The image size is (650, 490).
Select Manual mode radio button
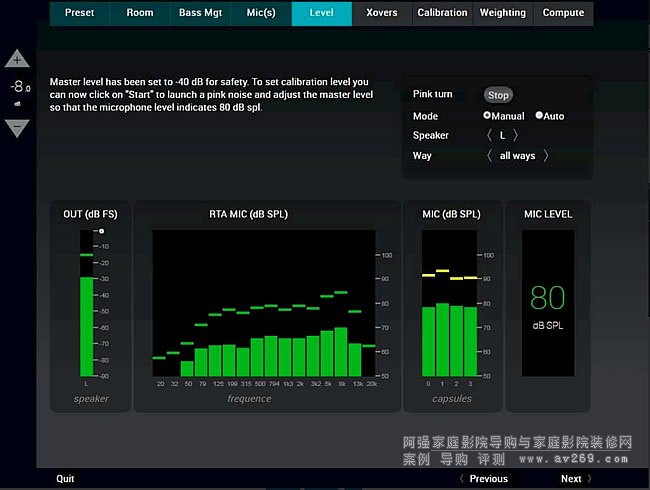tap(487, 116)
